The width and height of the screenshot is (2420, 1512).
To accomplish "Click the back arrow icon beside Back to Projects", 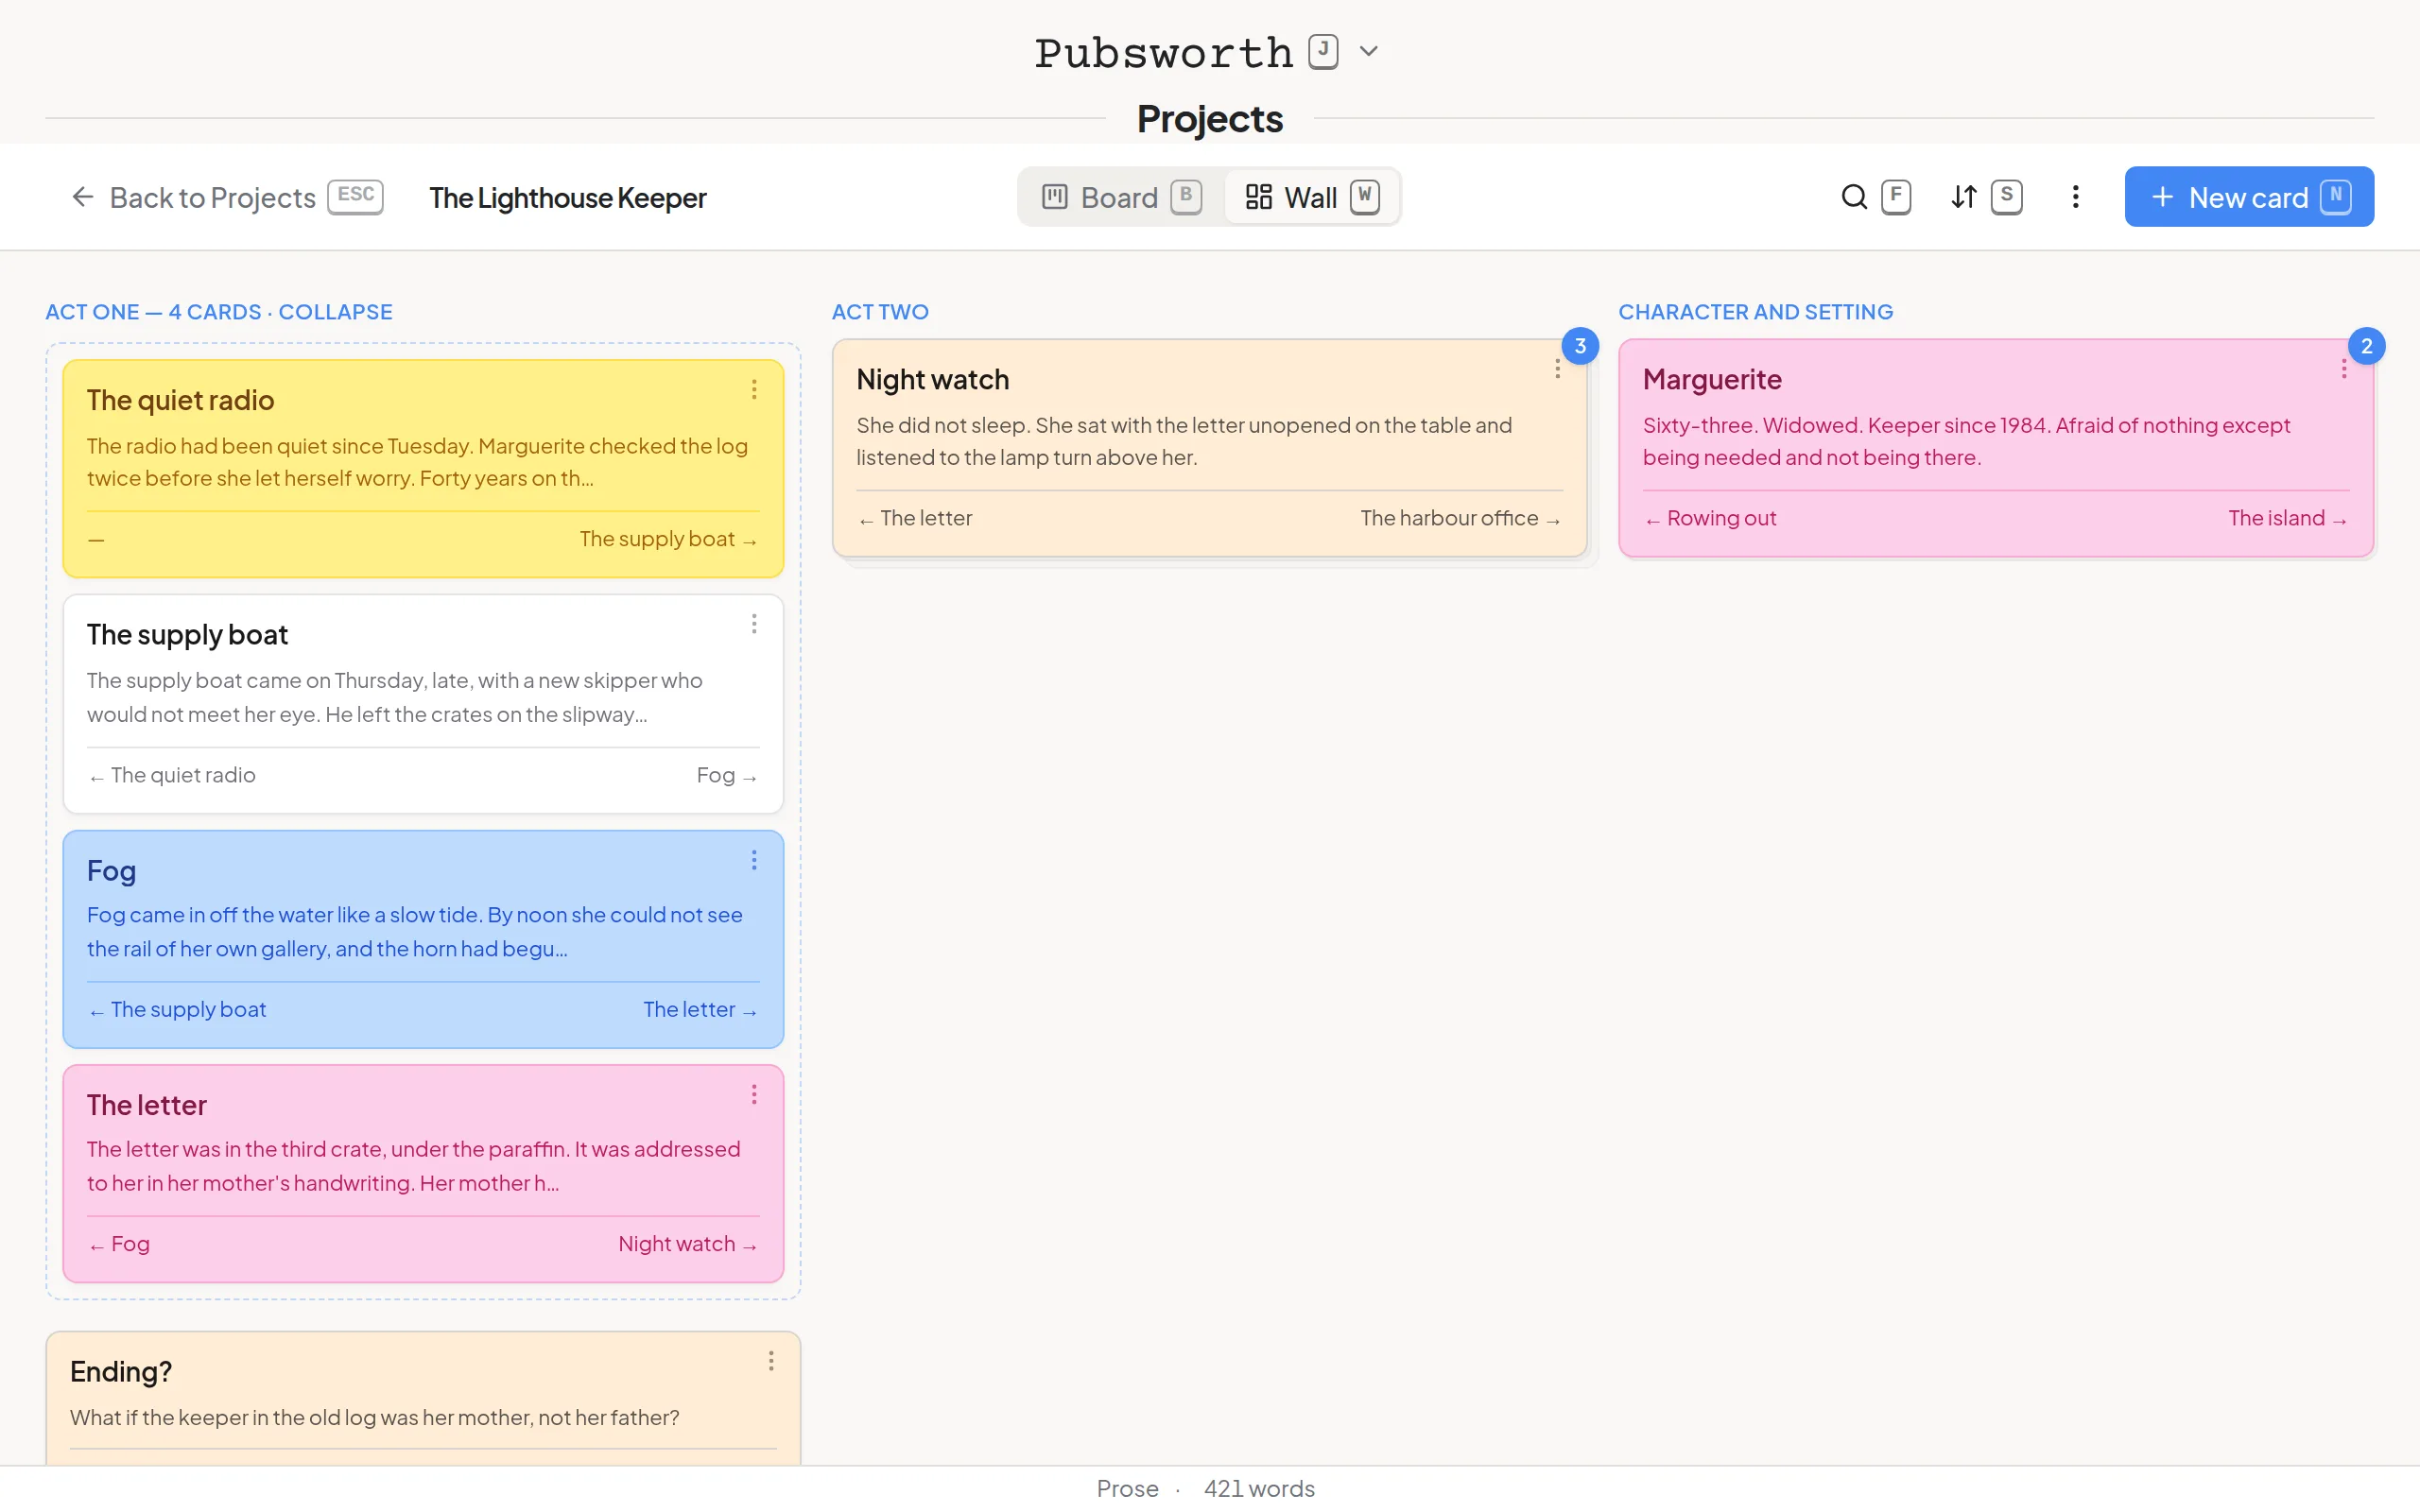I will point(82,197).
